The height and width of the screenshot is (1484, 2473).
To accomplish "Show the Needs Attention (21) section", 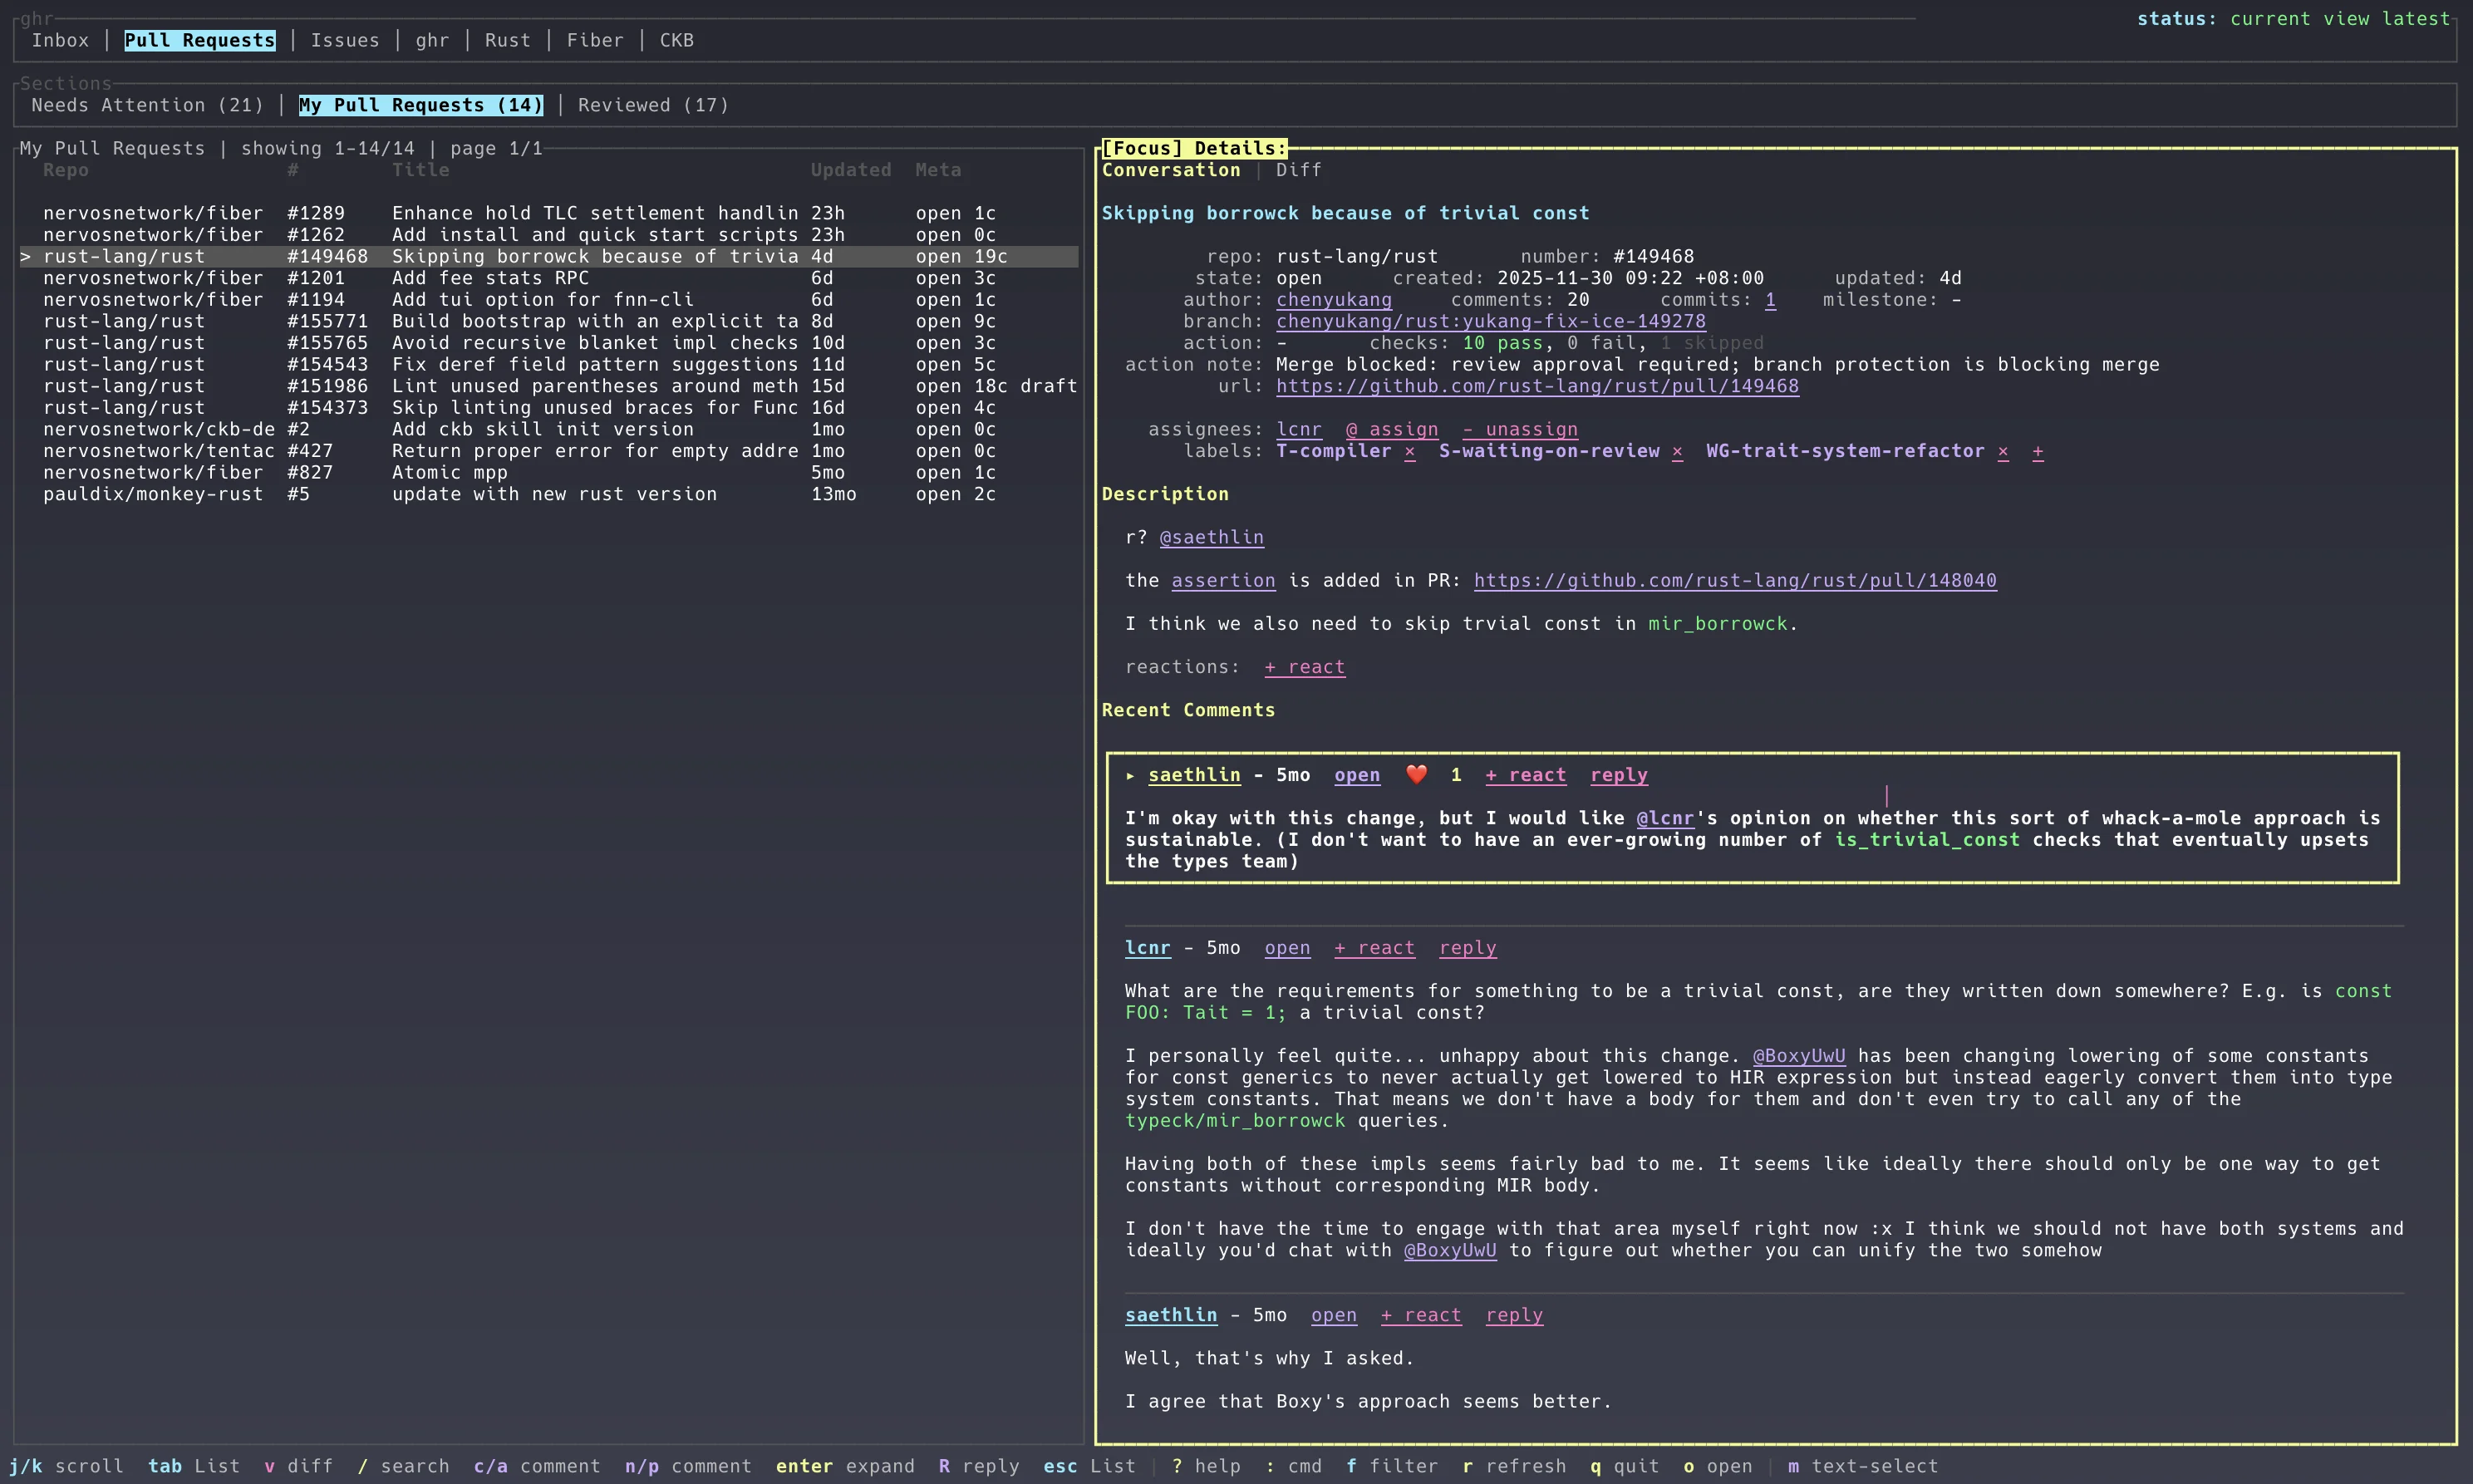I will pyautogui.click(x=148, y=105).
